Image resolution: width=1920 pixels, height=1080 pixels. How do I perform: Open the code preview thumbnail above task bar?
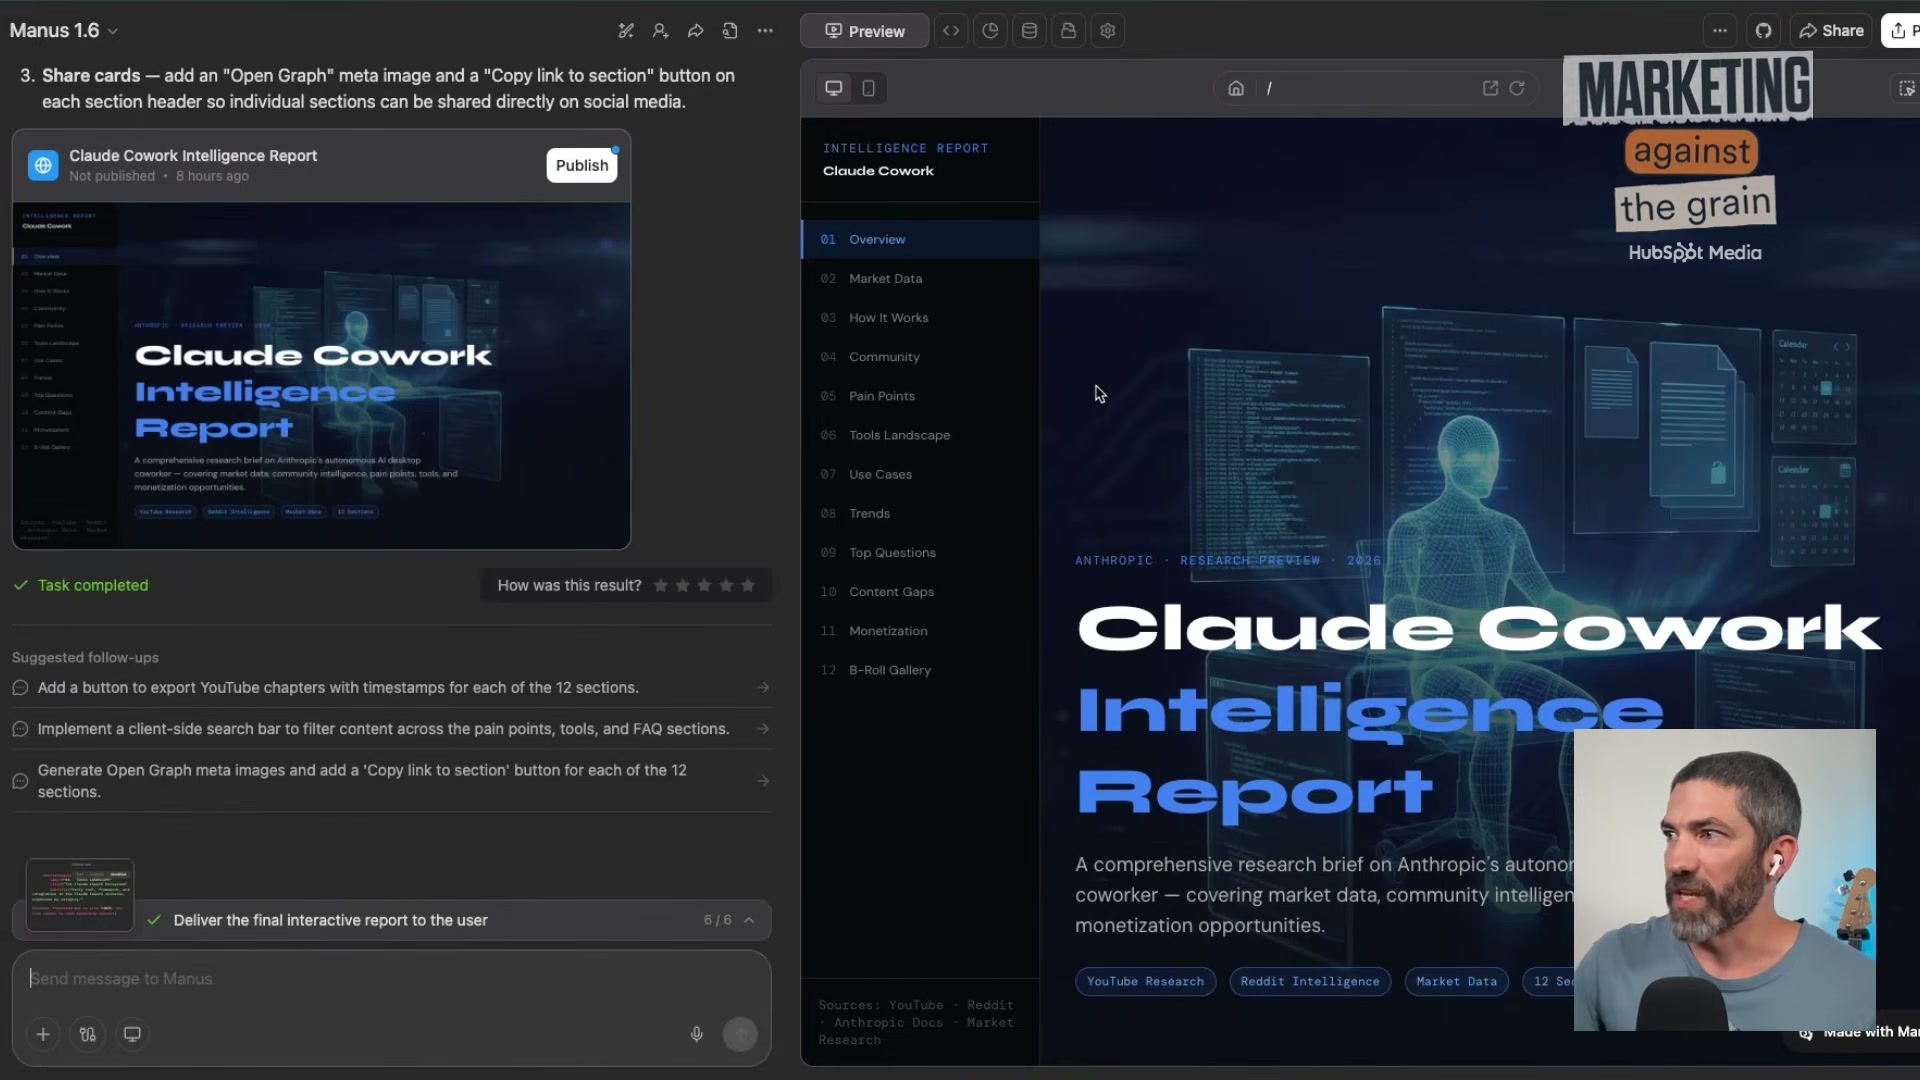(80, 894)
